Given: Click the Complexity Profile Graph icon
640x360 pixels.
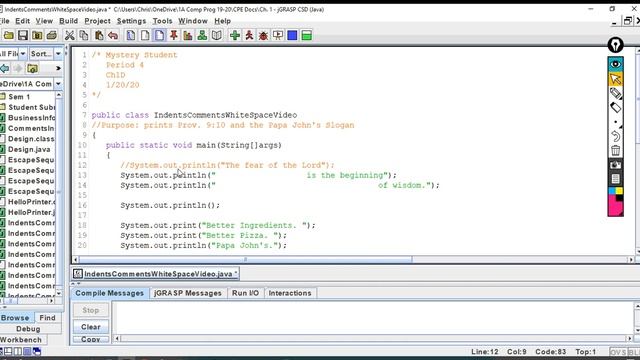Looking at the screenshot, I should tap(188, 36).
